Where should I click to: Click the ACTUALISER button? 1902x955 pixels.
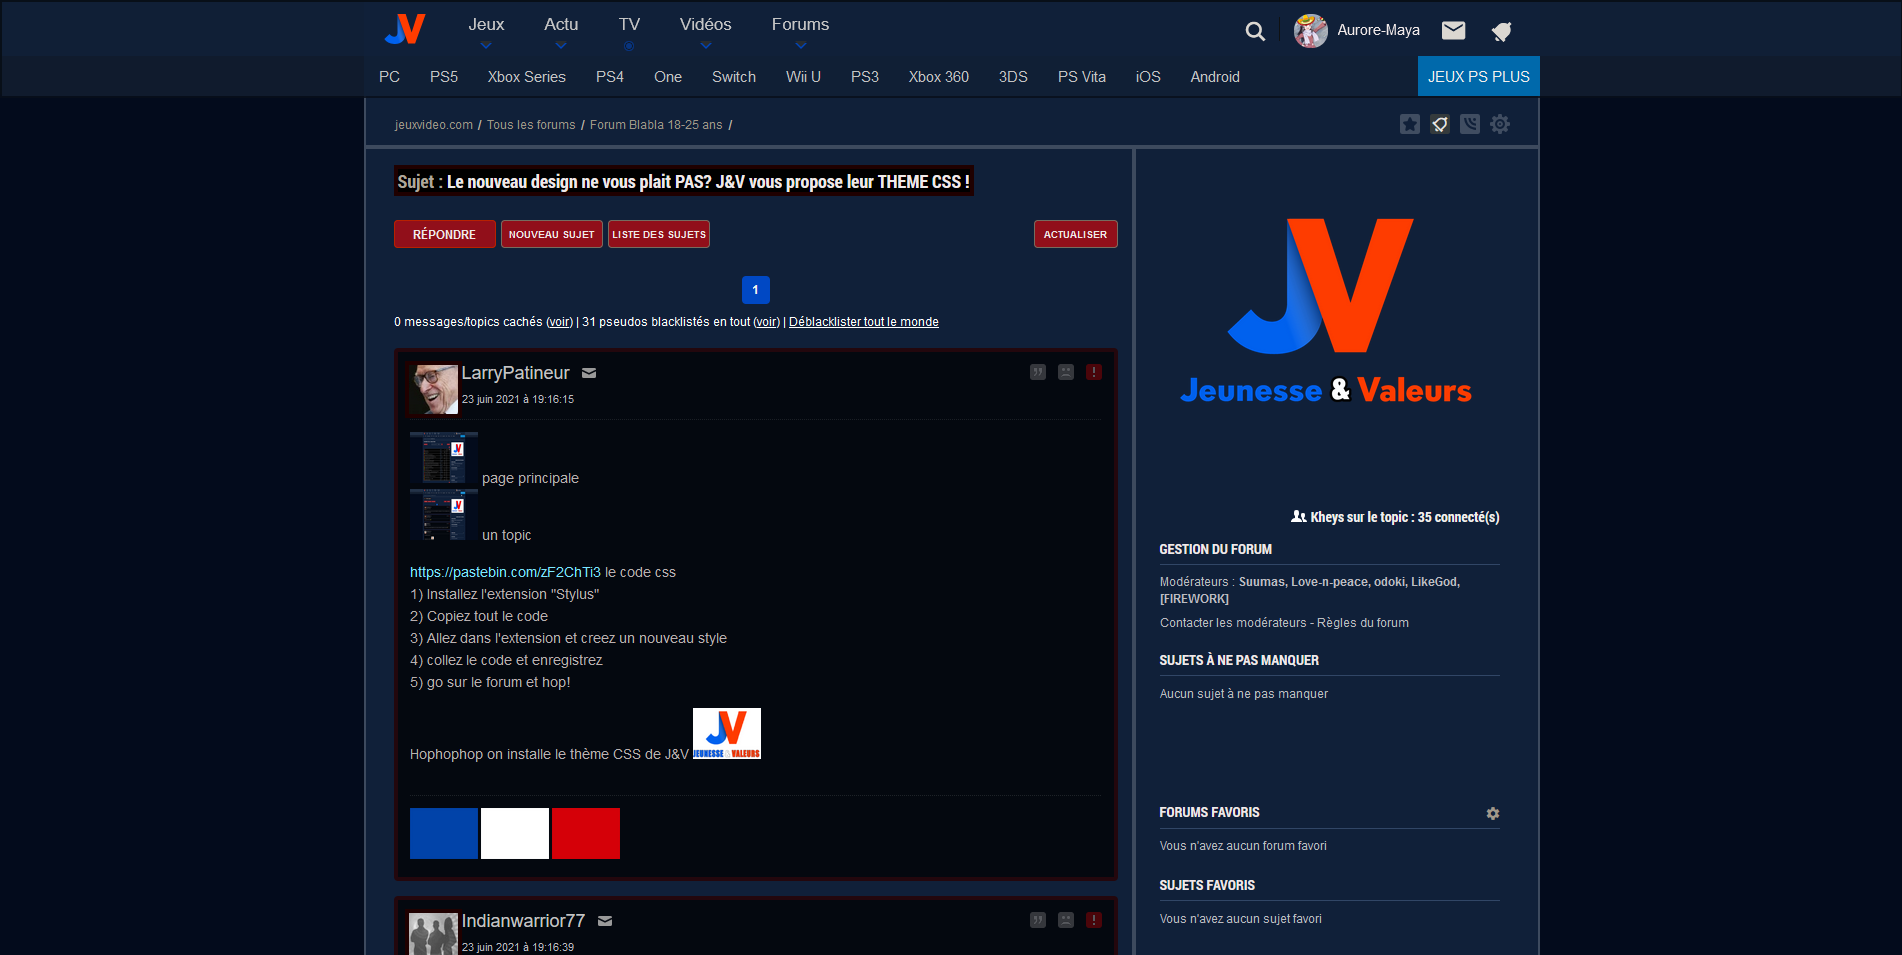(x=1076, y=234)
